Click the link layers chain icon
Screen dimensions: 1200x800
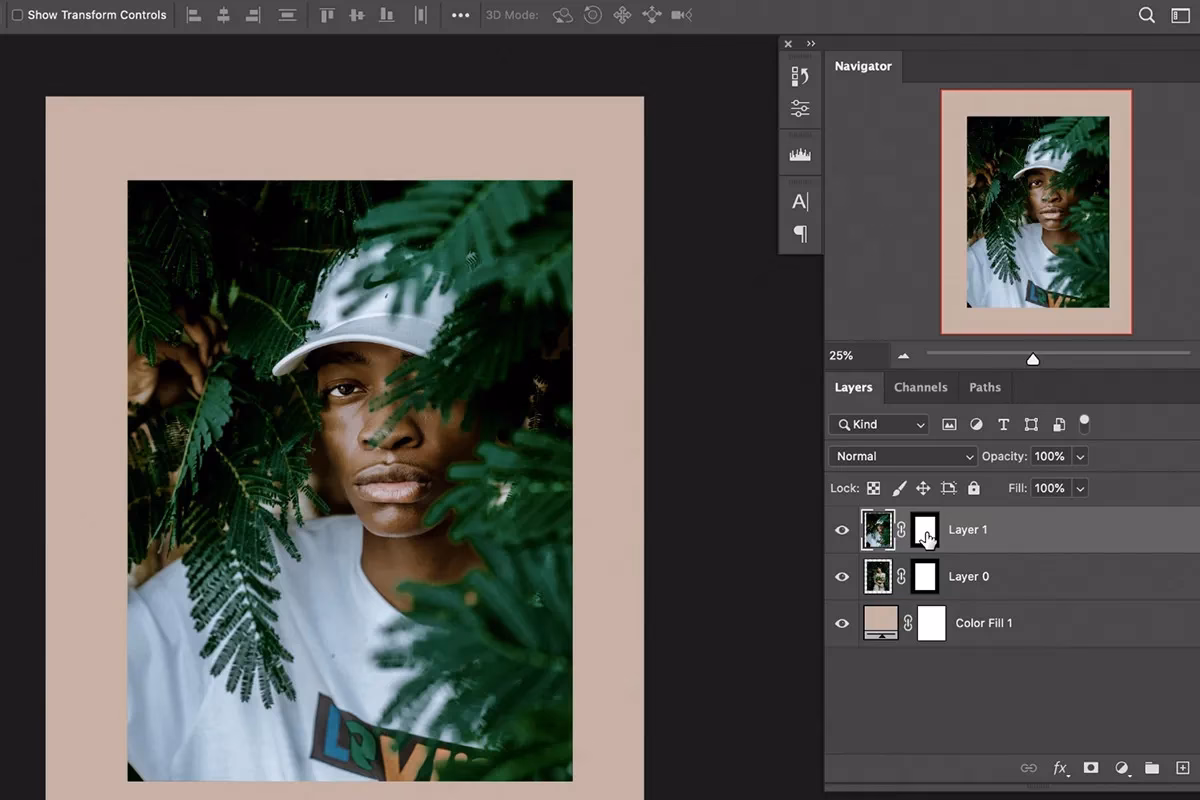pos(1029,768)
